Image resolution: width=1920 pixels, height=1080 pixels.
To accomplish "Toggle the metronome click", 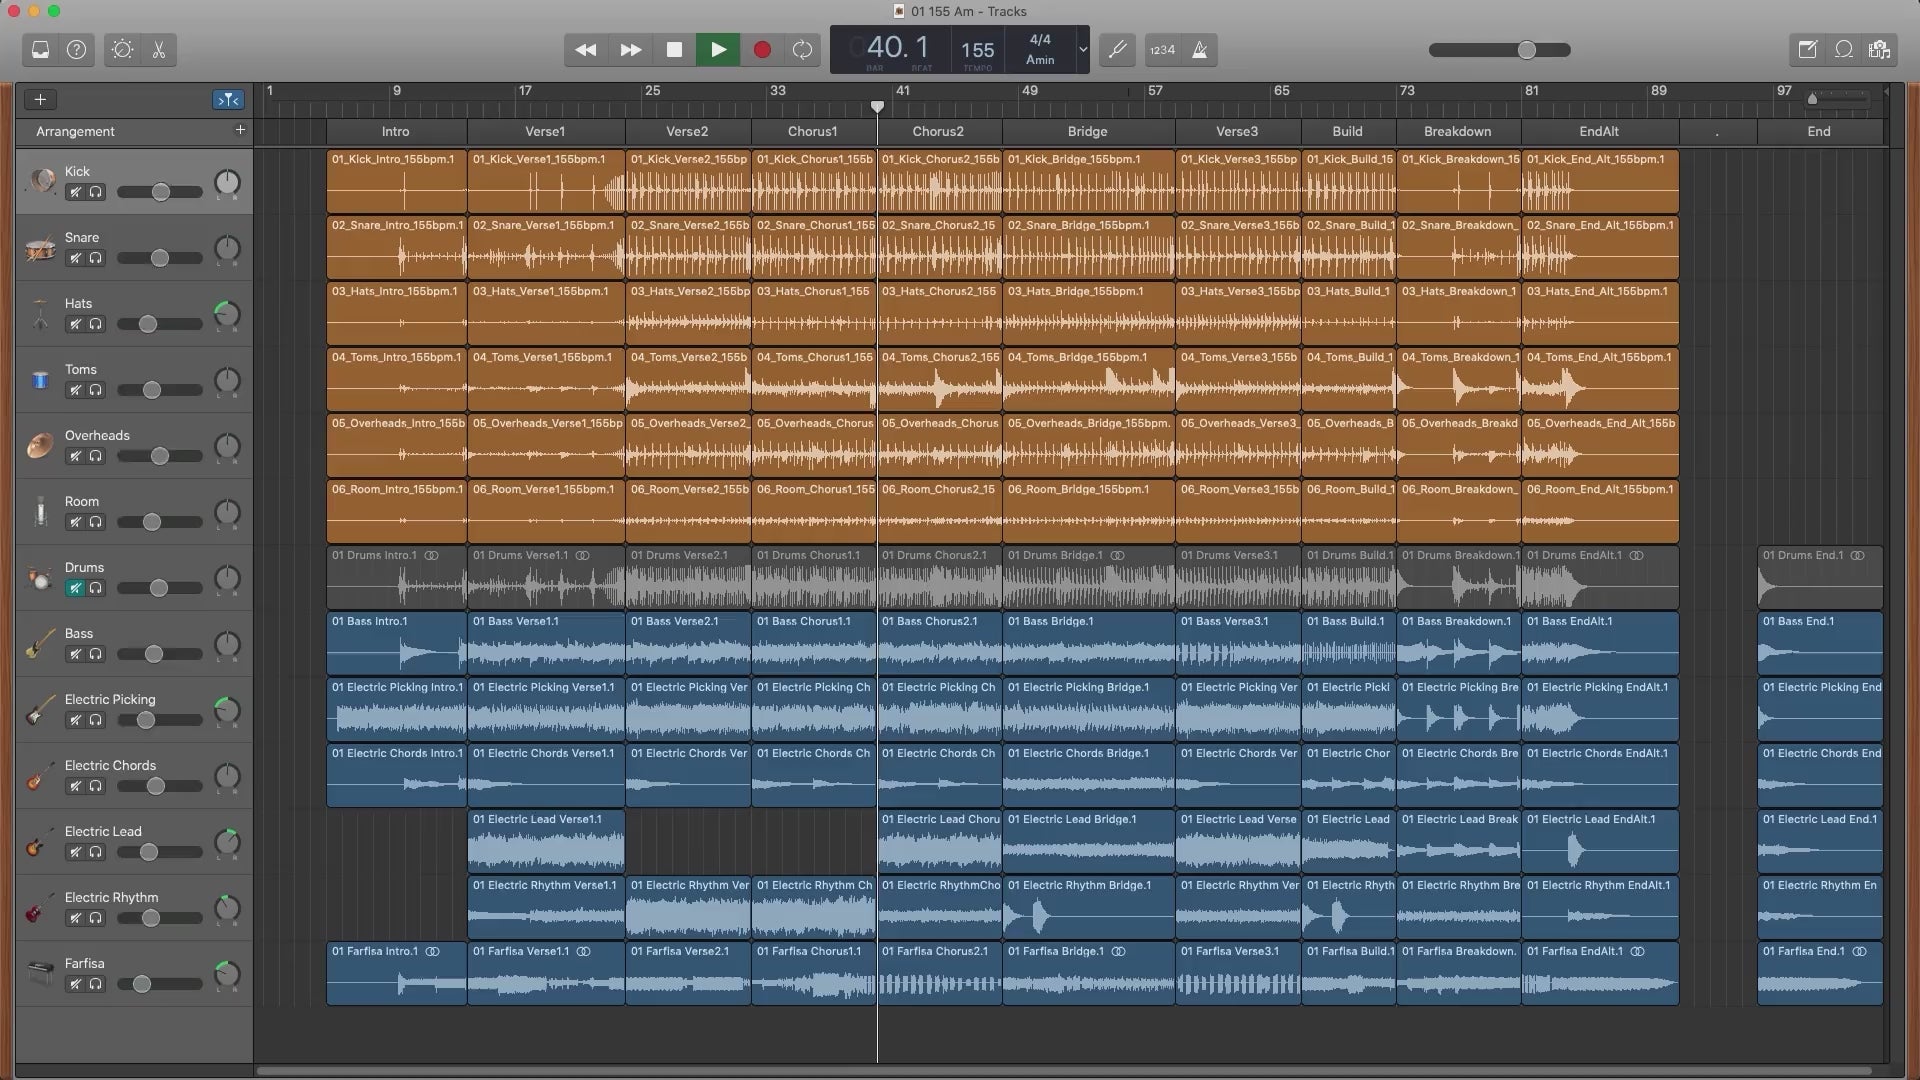I will [x=1199, y=50].
